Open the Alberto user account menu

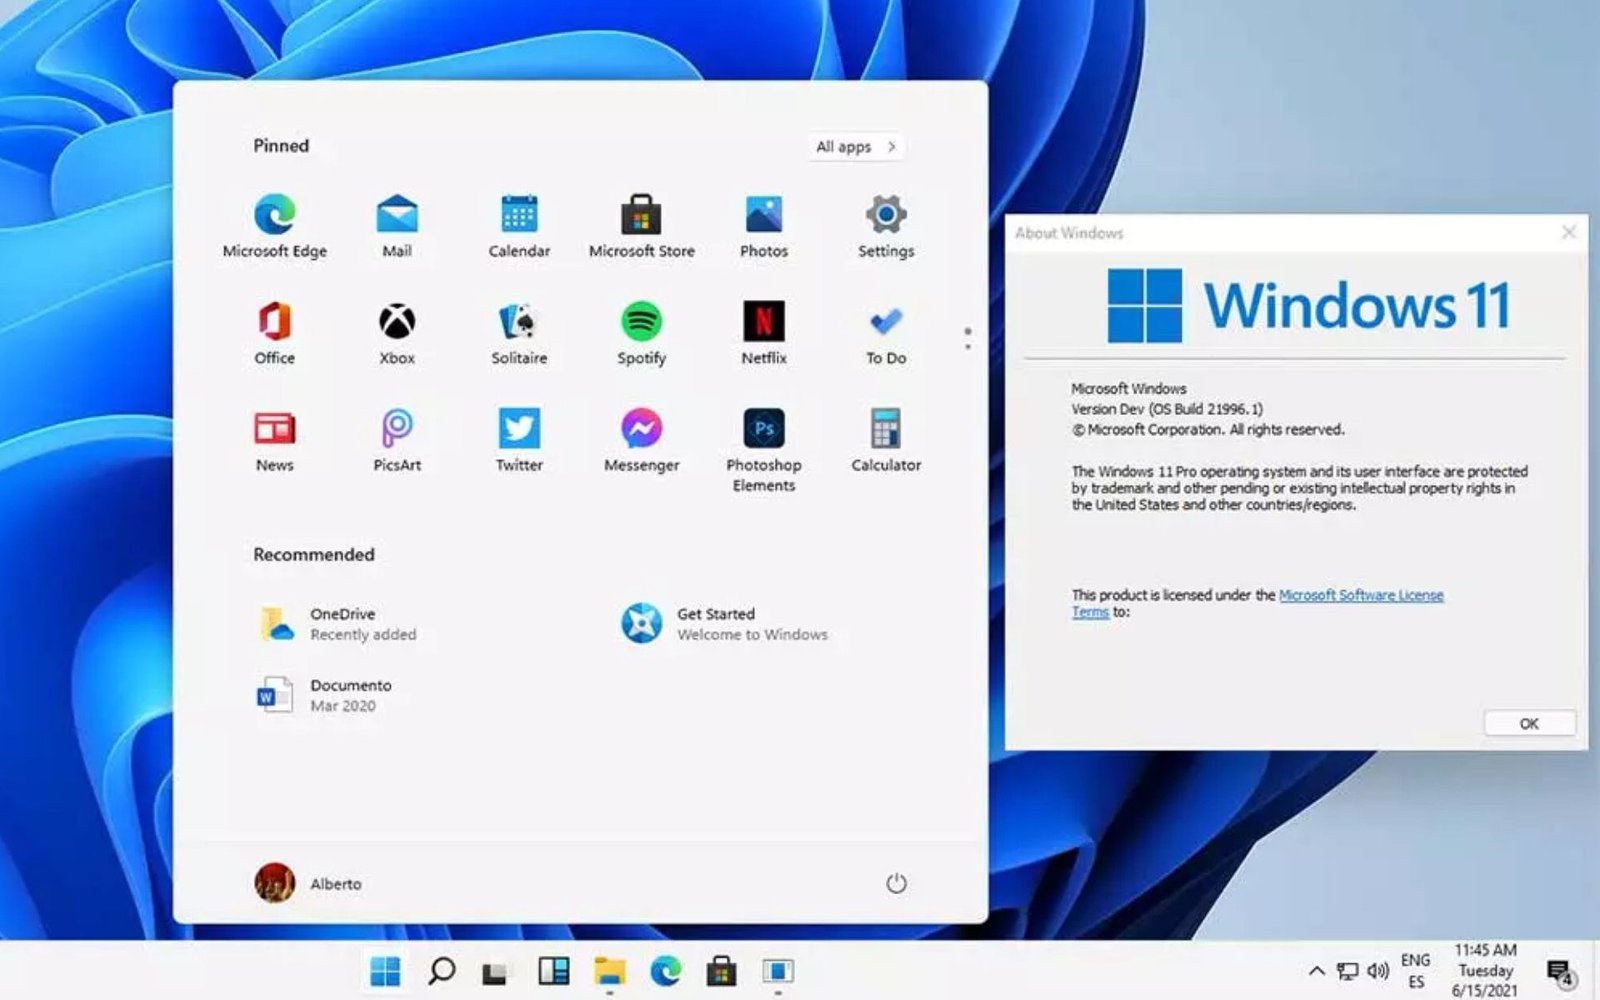tap(308, 883)
